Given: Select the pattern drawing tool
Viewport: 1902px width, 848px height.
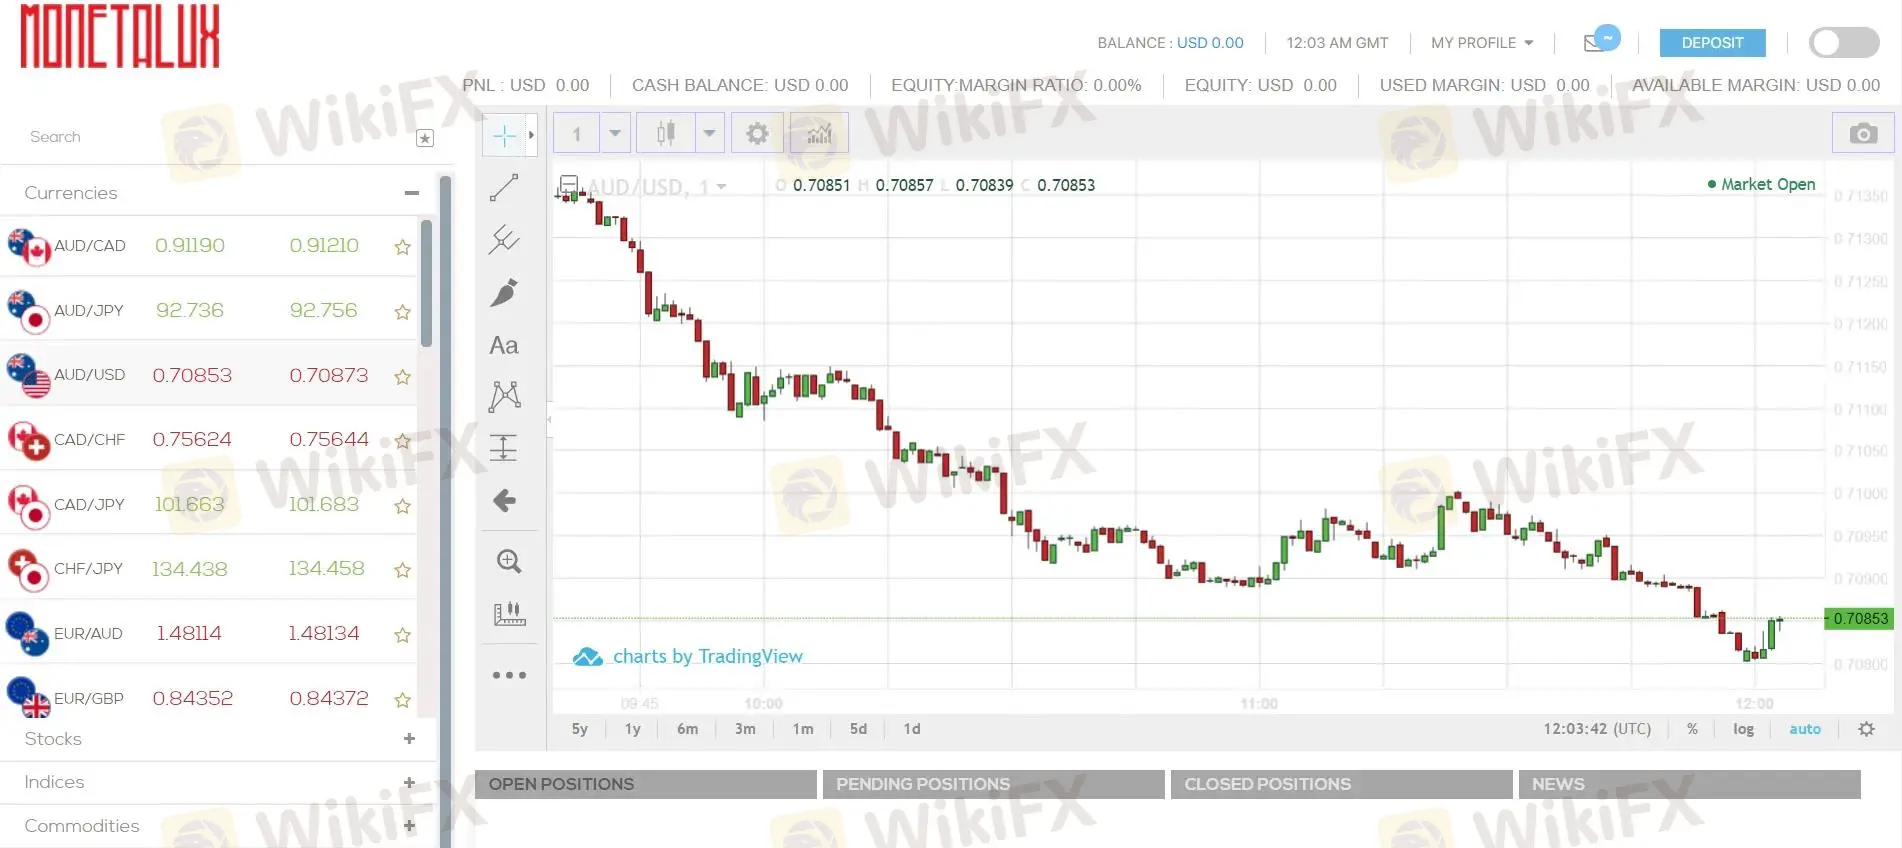Looking at the screenshot, I should [x=504, y=396].
